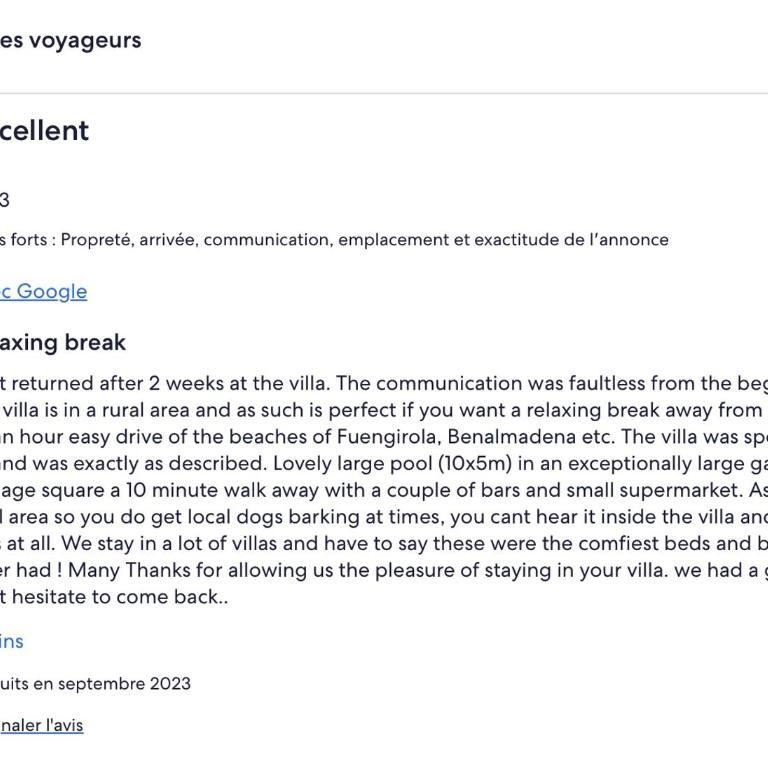Viewport: 768px width, 768px height.
Task: Collapse the review using the blue 'ins' link
Action: click(x=11, y=641)
